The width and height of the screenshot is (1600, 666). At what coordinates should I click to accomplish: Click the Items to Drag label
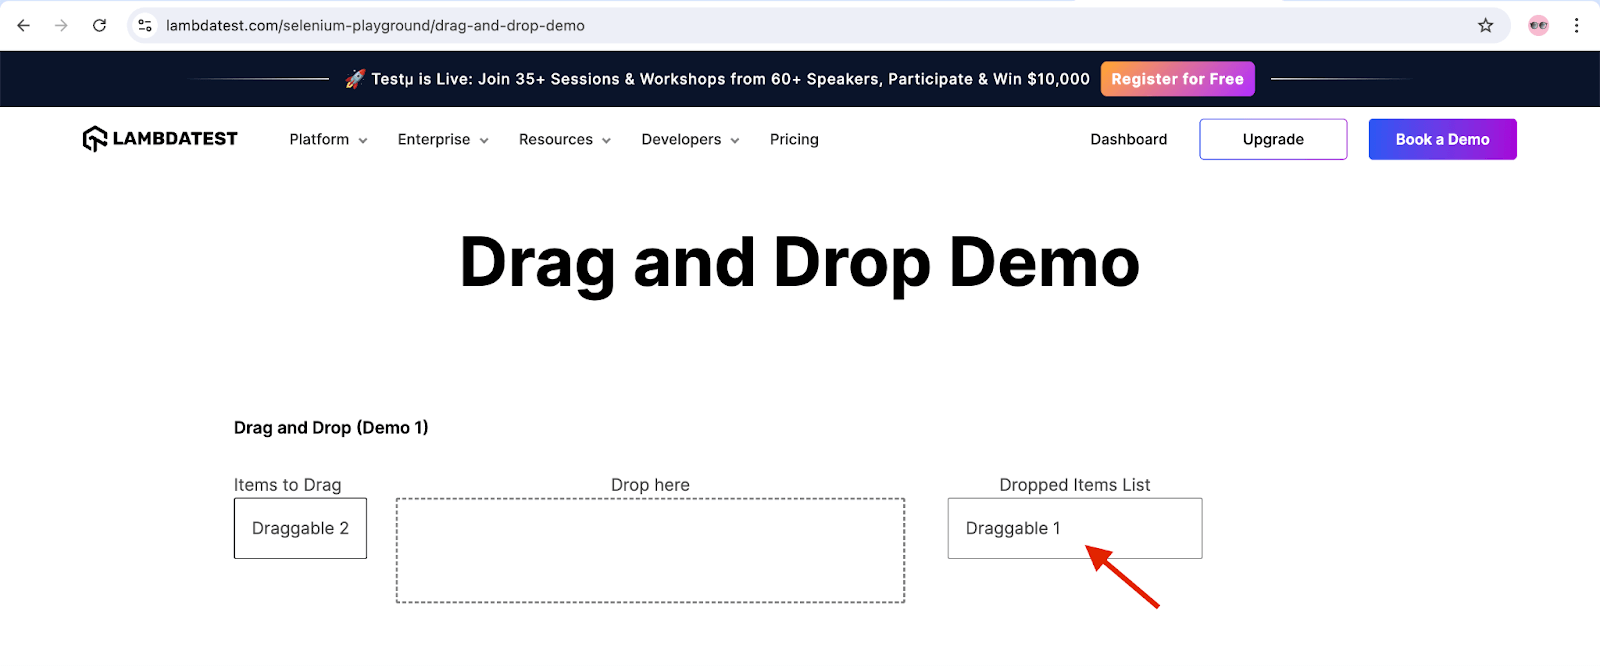tap(287, 485)
